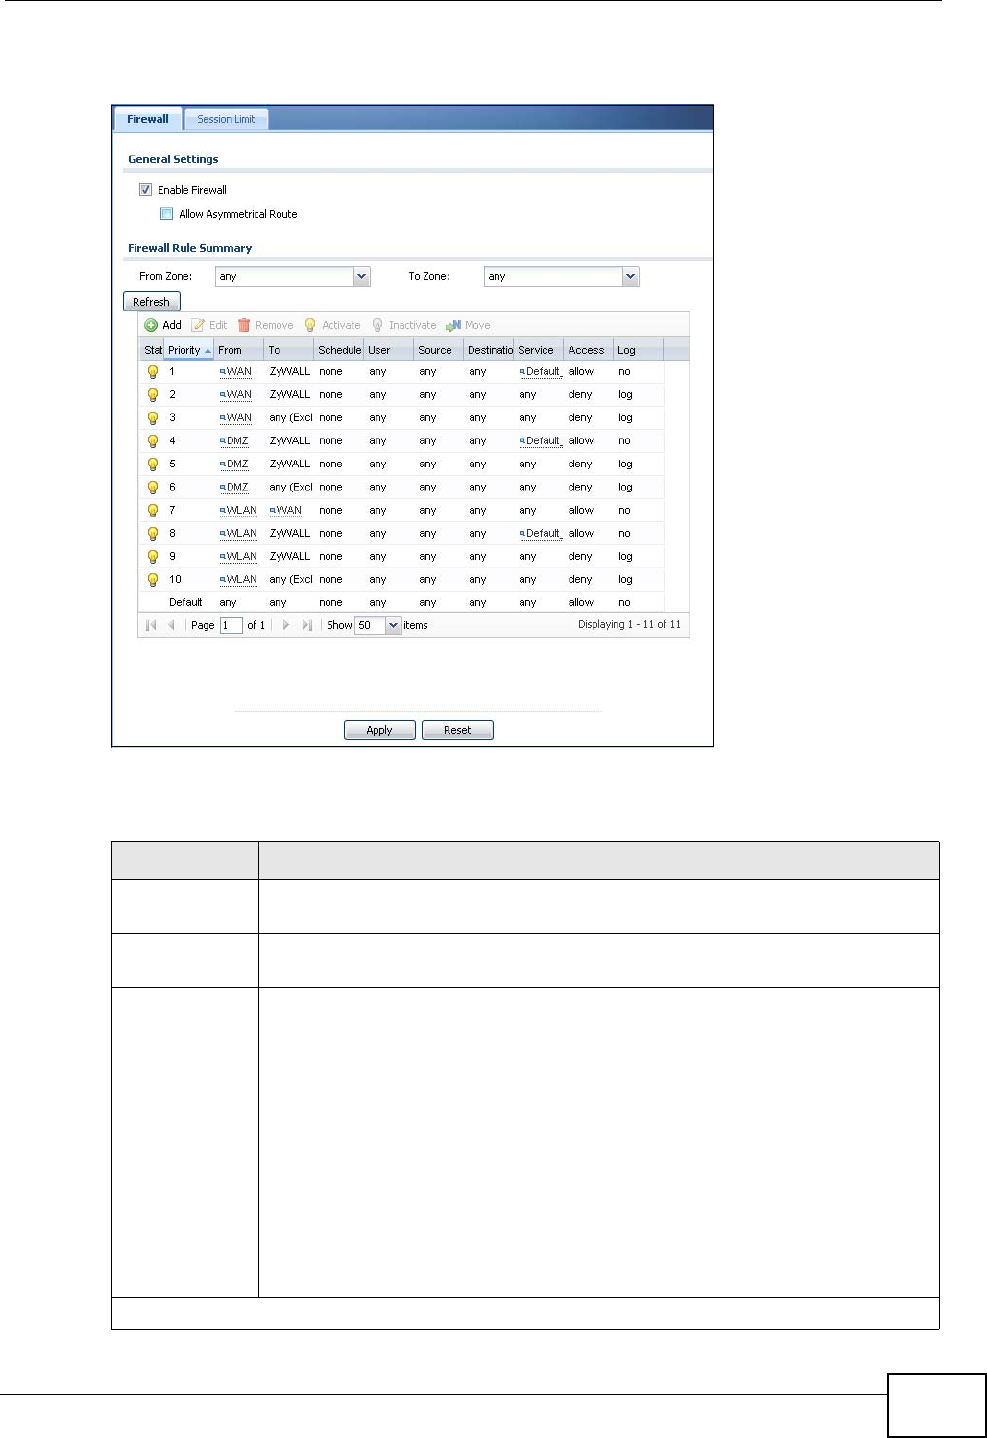
Task: Go to last page of rules
Action: [307, 625]
